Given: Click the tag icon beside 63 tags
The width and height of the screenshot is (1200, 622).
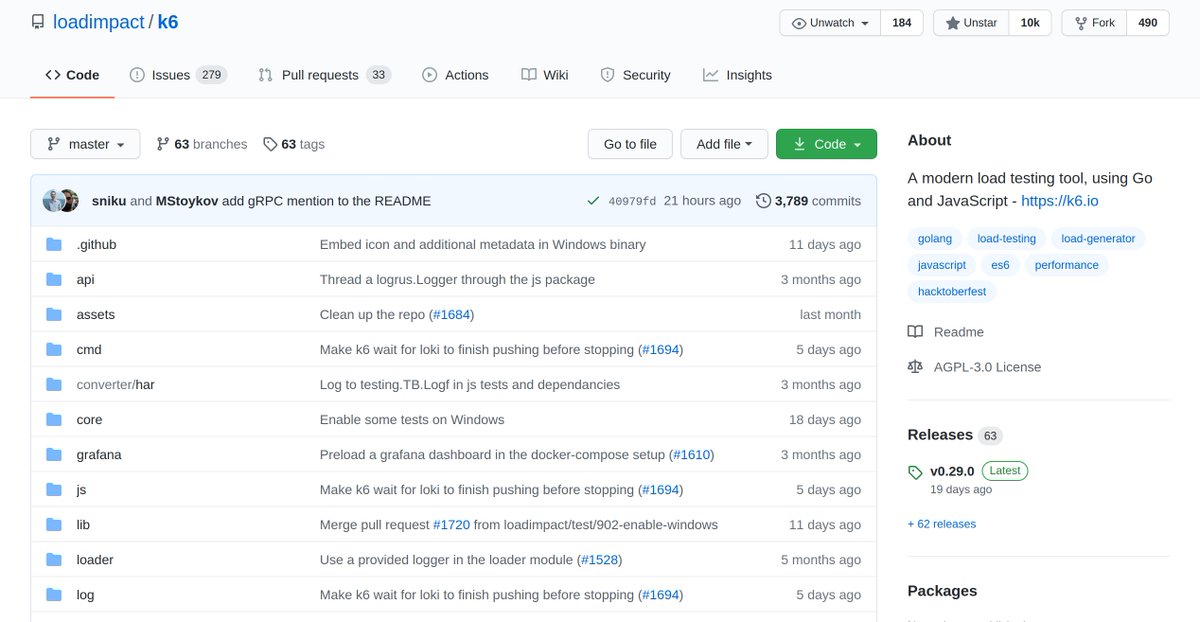Looking at the screenshot, I should pyautogui.click(x=270, y=144).
